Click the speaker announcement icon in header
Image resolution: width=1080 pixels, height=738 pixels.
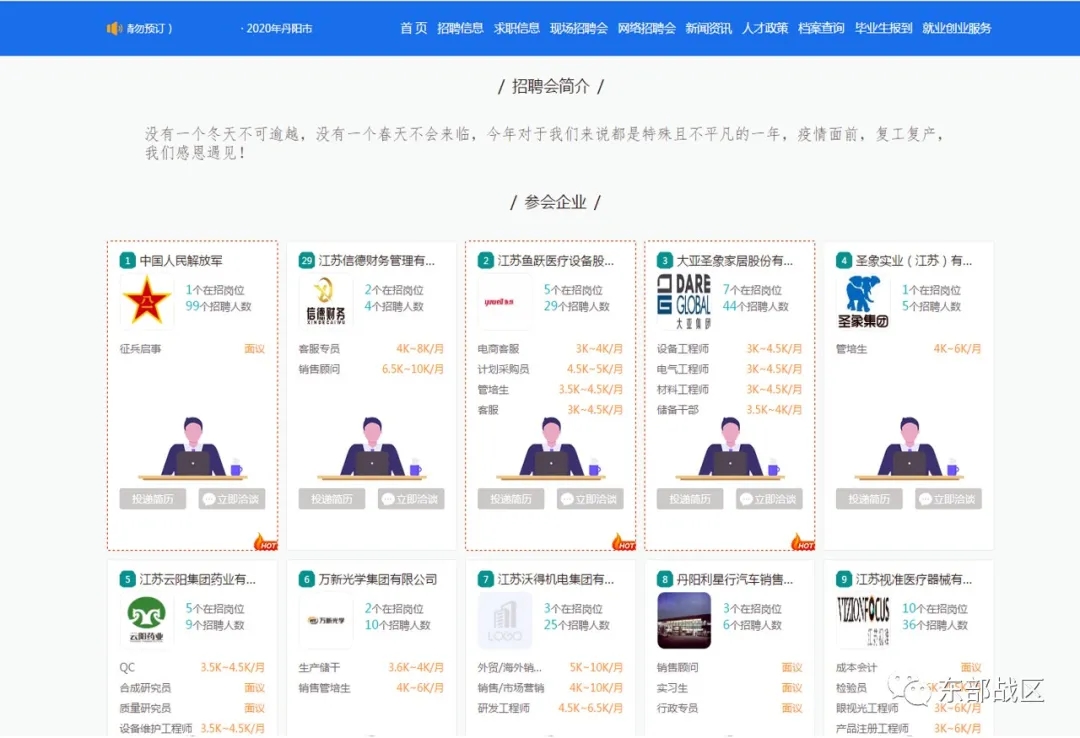pyautogui.click(x=114, y=28)
